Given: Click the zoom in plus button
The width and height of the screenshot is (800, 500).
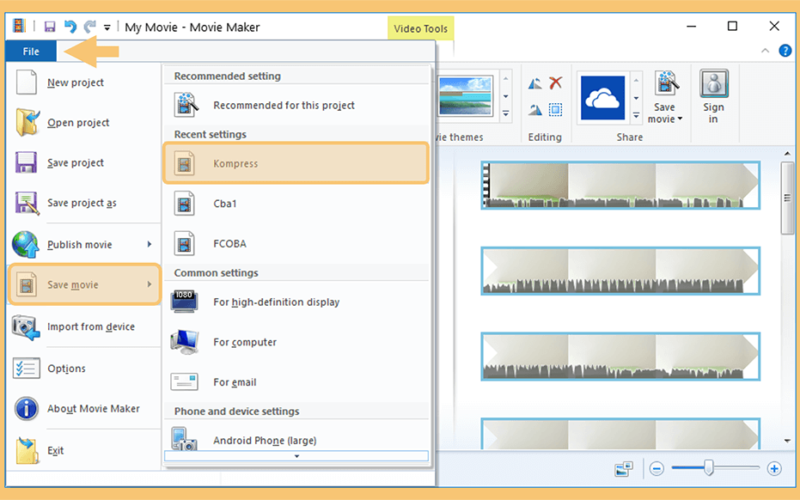Looking at the screenshot, I should tap(774, 468).
